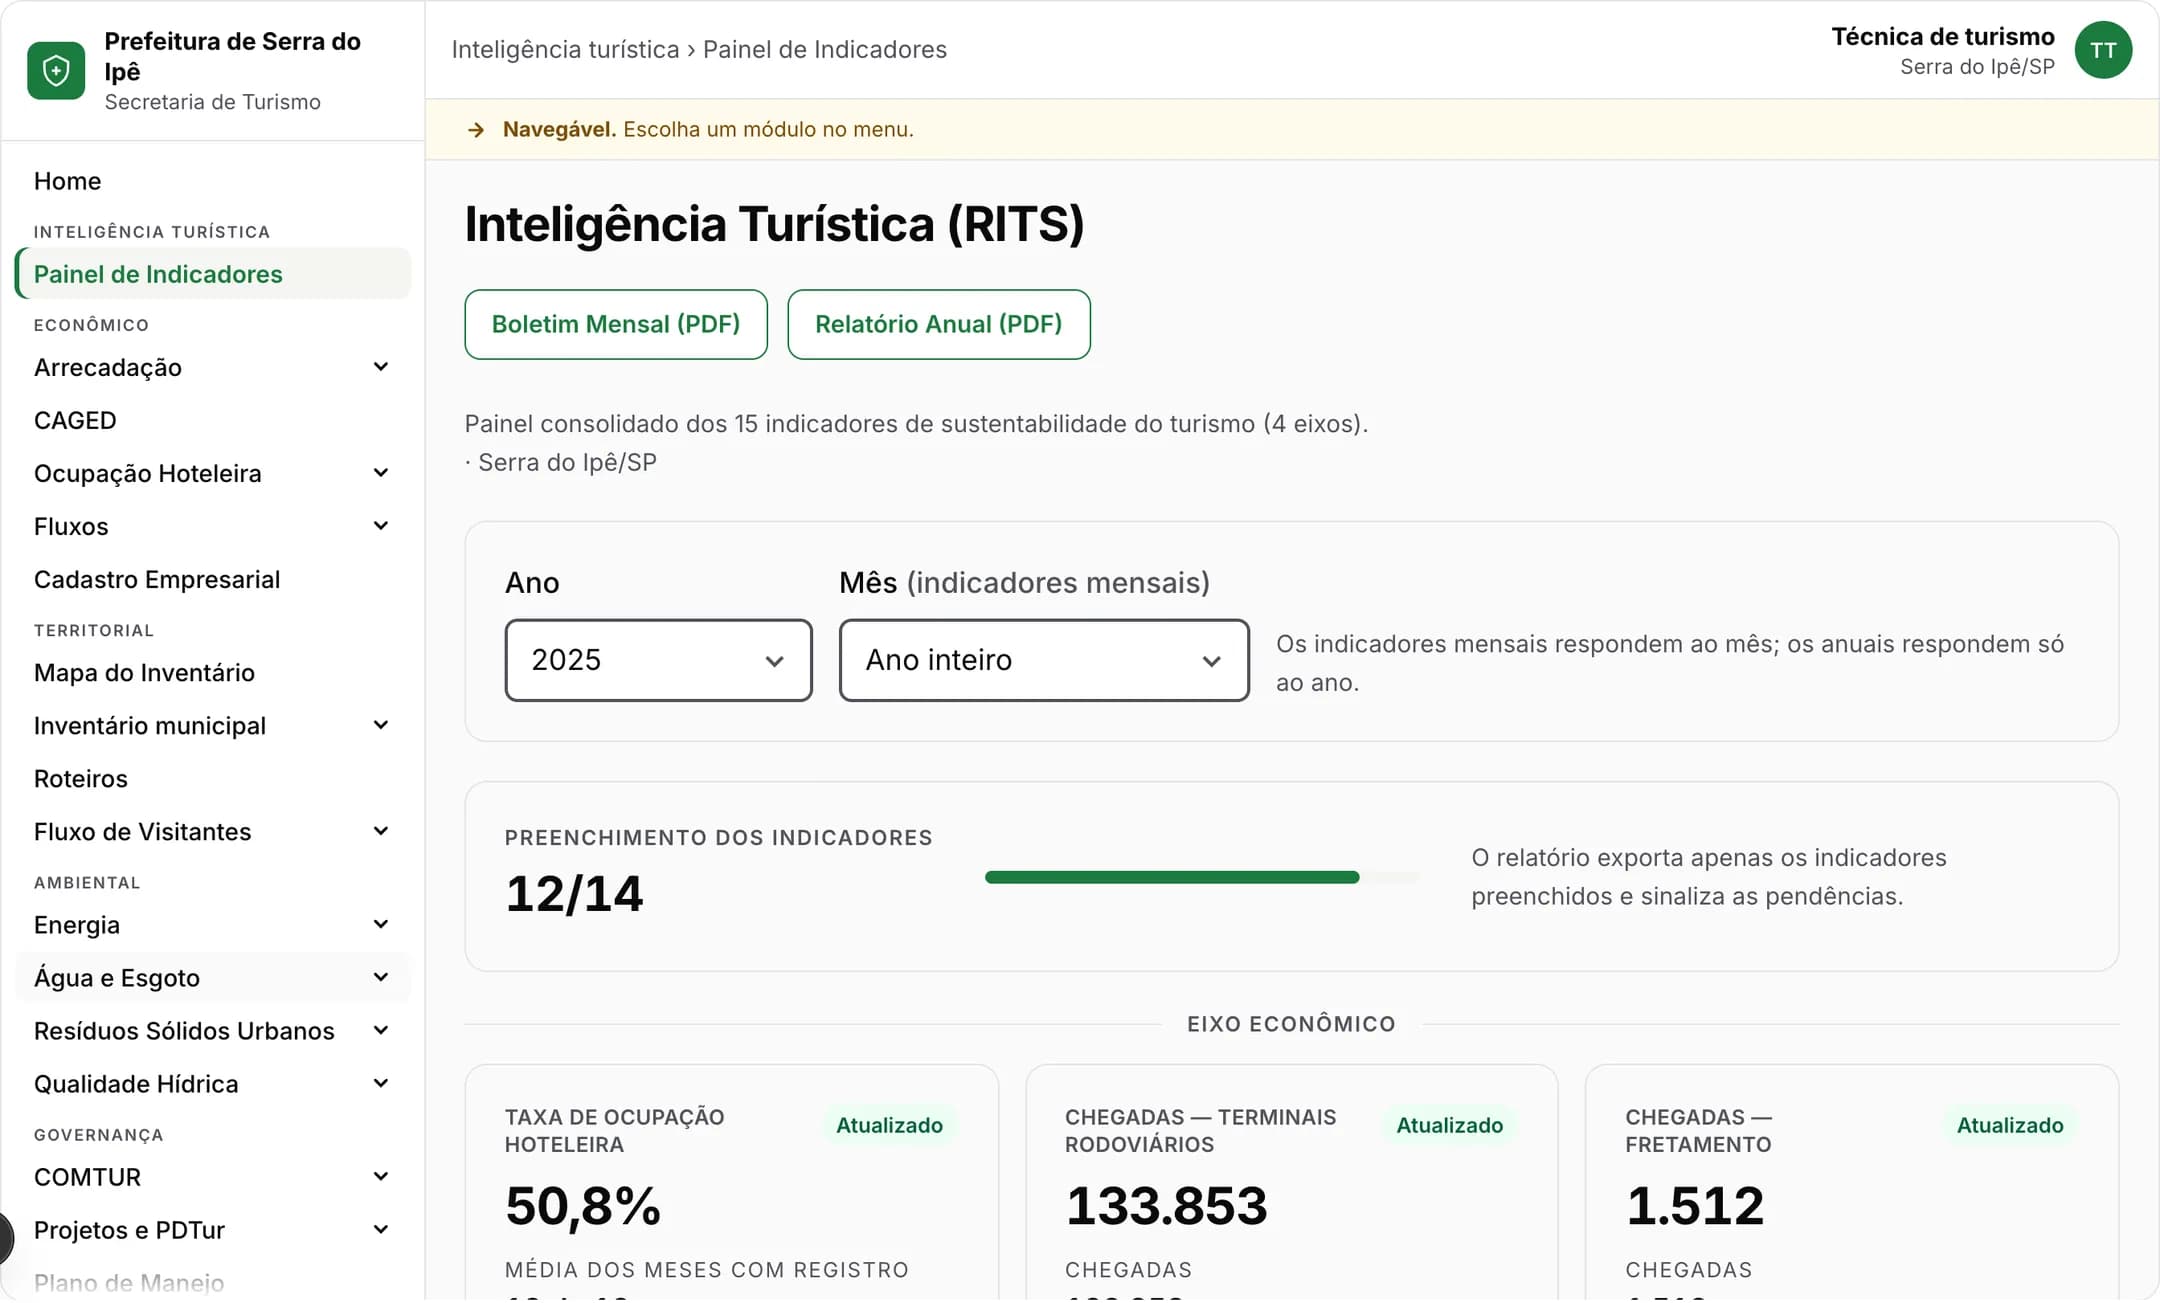Select Painel de Indicadores menu item
This screenshot has height=1303, width=2160.
pyautogui.click(x=213, y=274)
